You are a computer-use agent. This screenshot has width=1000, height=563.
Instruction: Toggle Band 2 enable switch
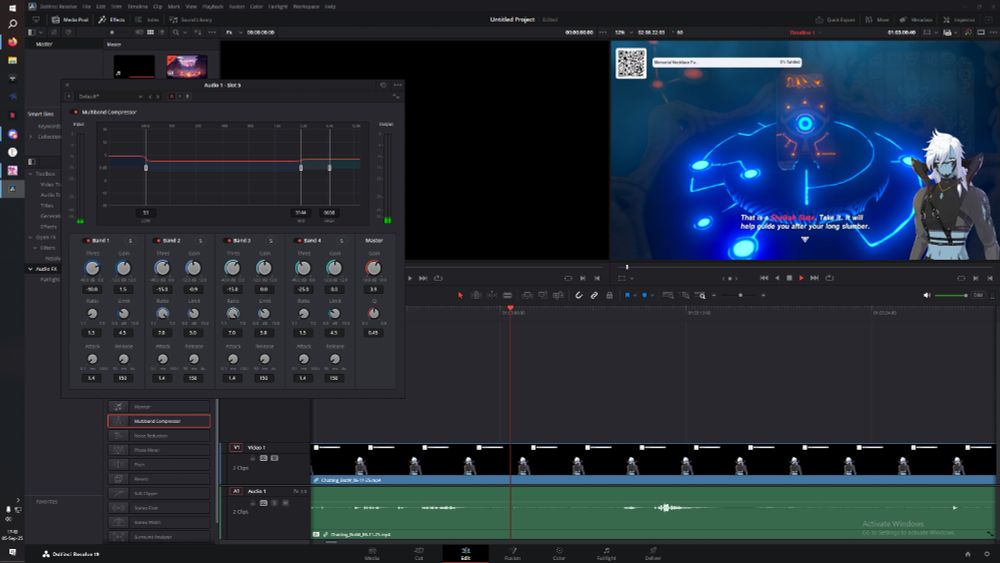(x=158, y=240)
